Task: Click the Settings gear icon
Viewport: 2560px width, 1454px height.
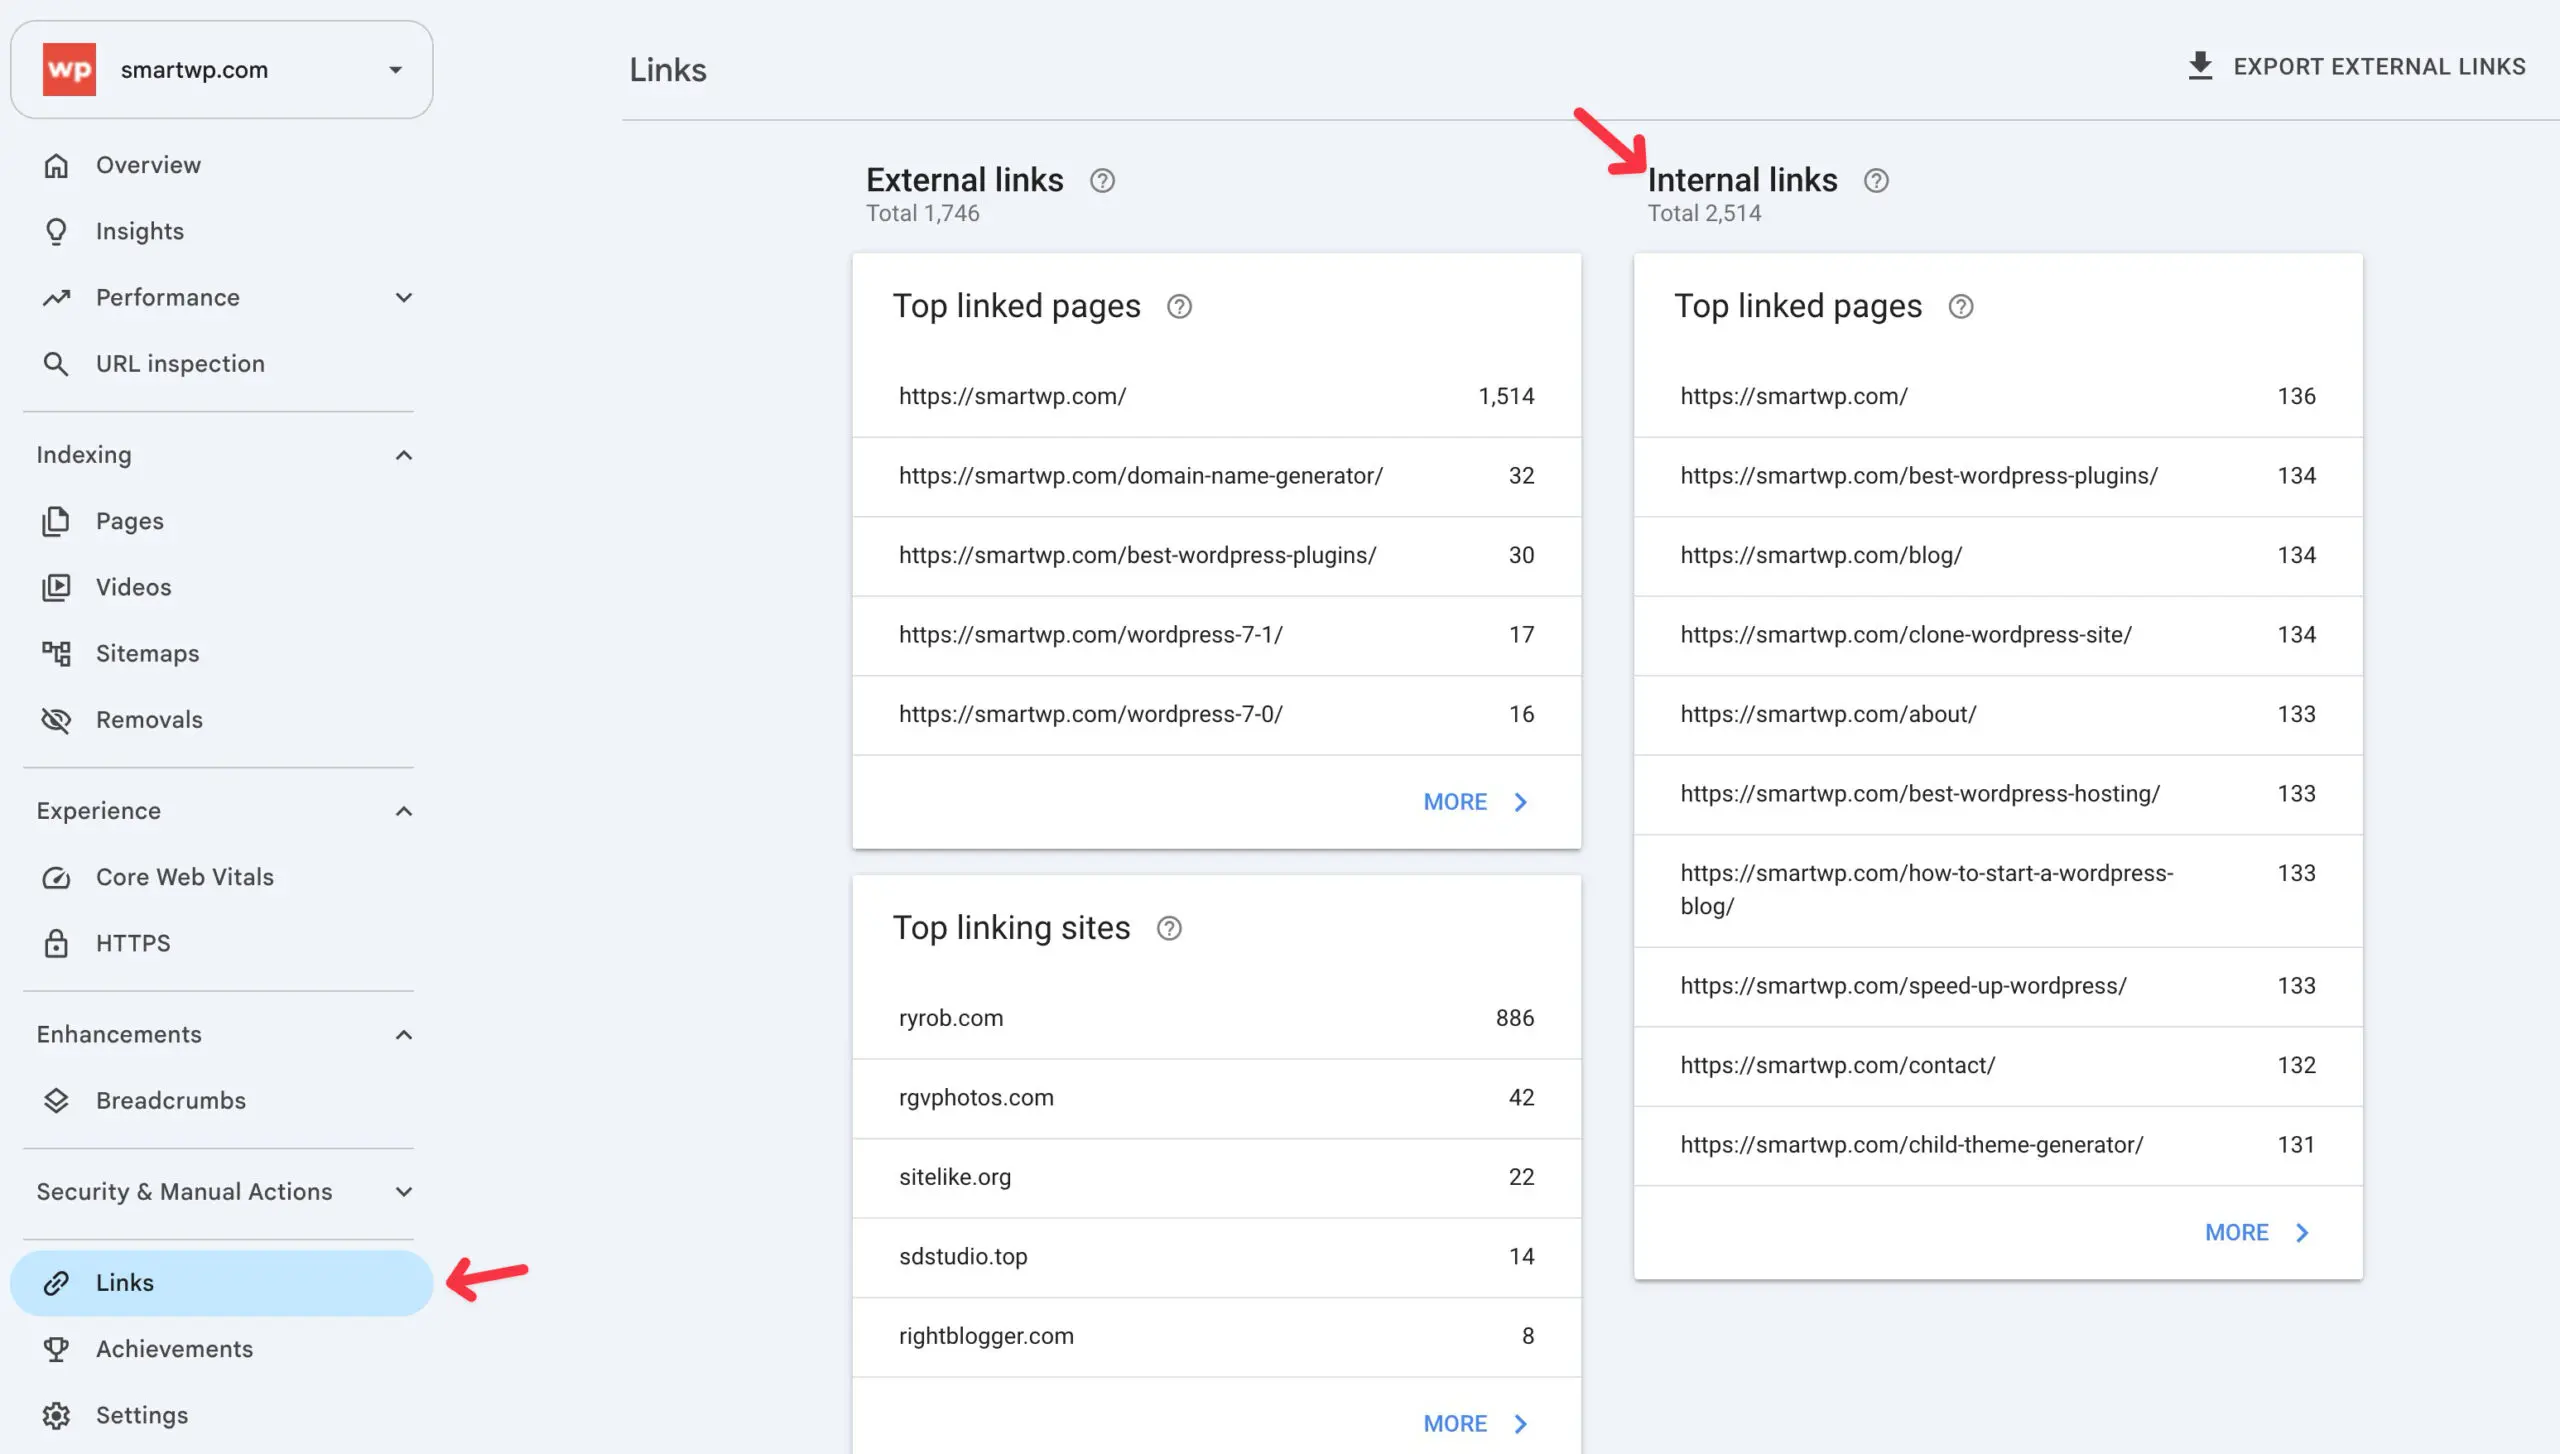Action: tap(56, 1415)
